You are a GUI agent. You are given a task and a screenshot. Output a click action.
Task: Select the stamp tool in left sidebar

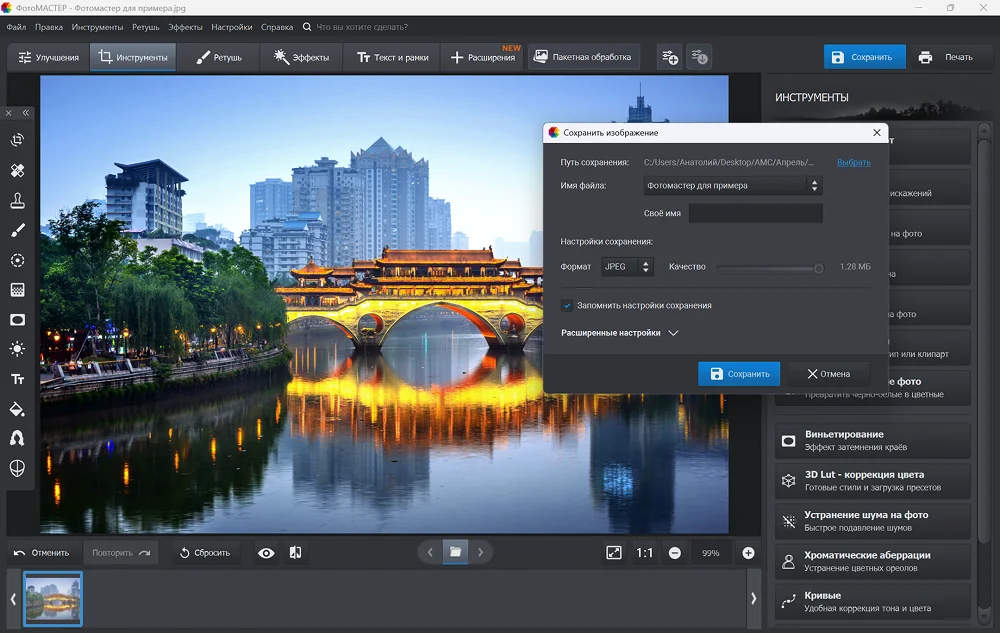[x=17, y=201]
